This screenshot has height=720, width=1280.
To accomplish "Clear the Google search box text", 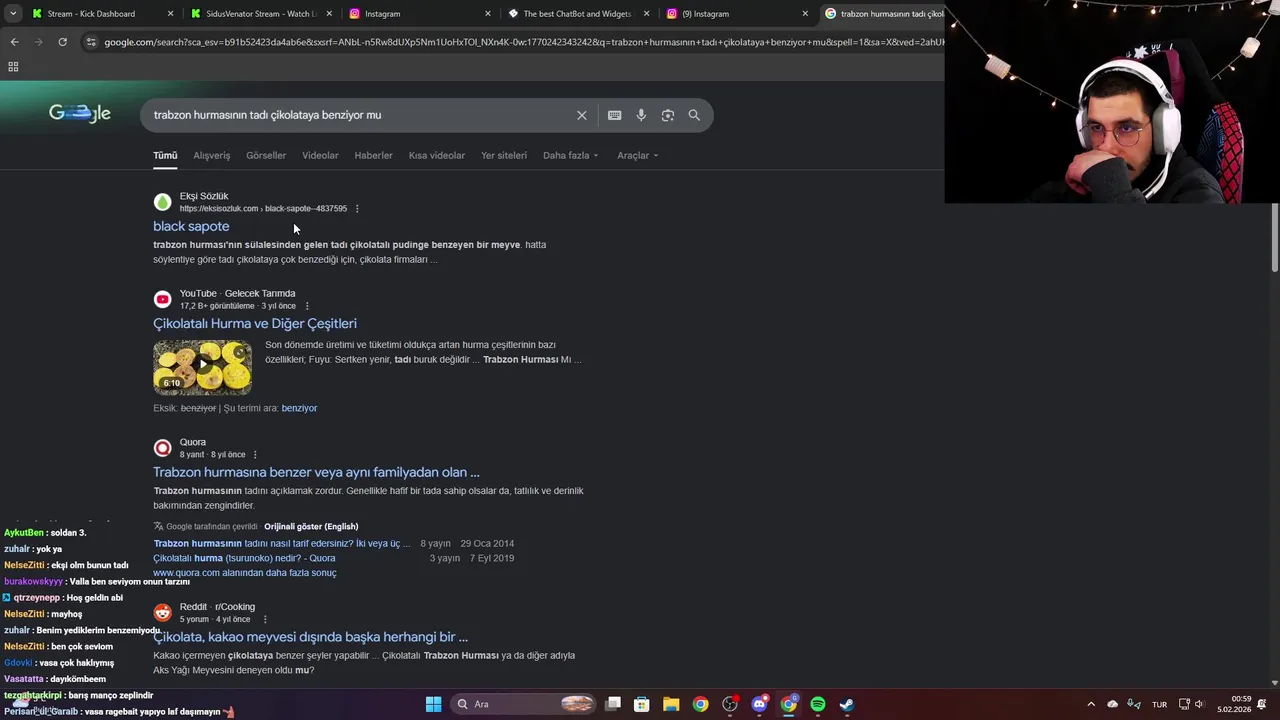I will tap(581, 115).
